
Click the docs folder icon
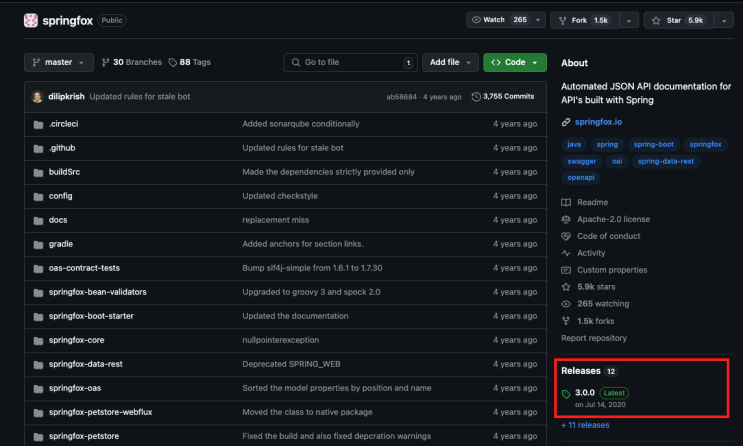[x=38, y=220]
